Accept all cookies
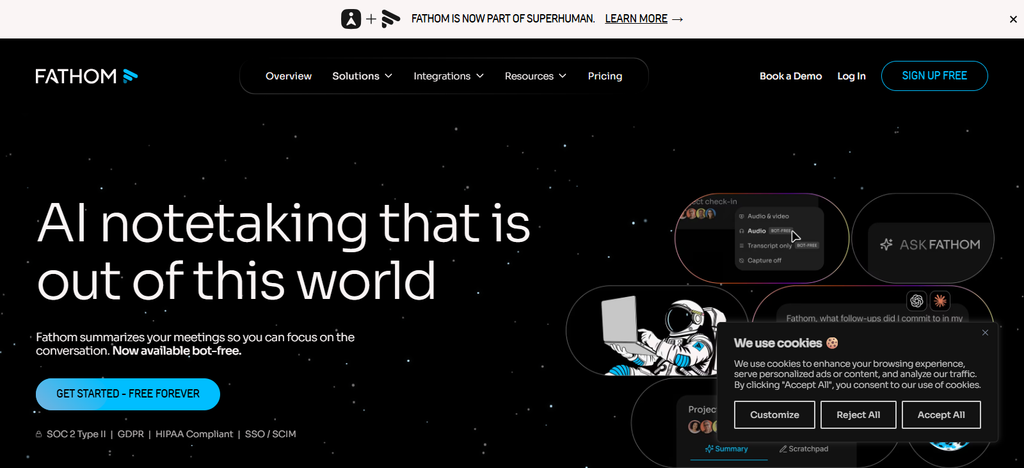 tap(941, 414)
